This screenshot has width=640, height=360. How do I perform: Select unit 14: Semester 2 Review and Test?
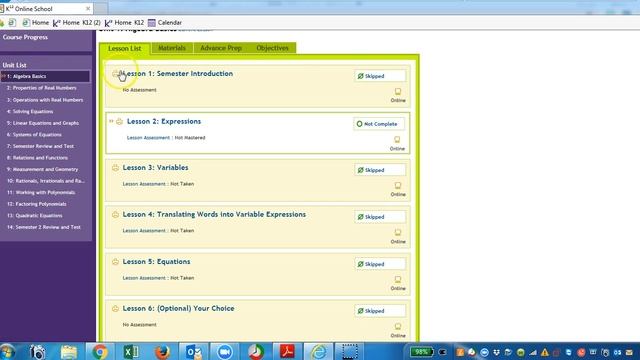pyautogui.click(x=44, y=227)
